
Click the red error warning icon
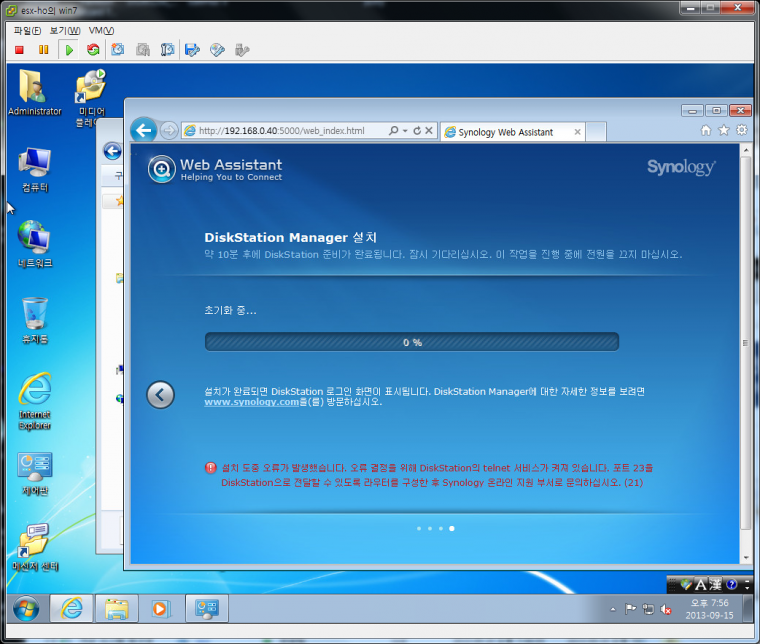[x=211, y=468]
